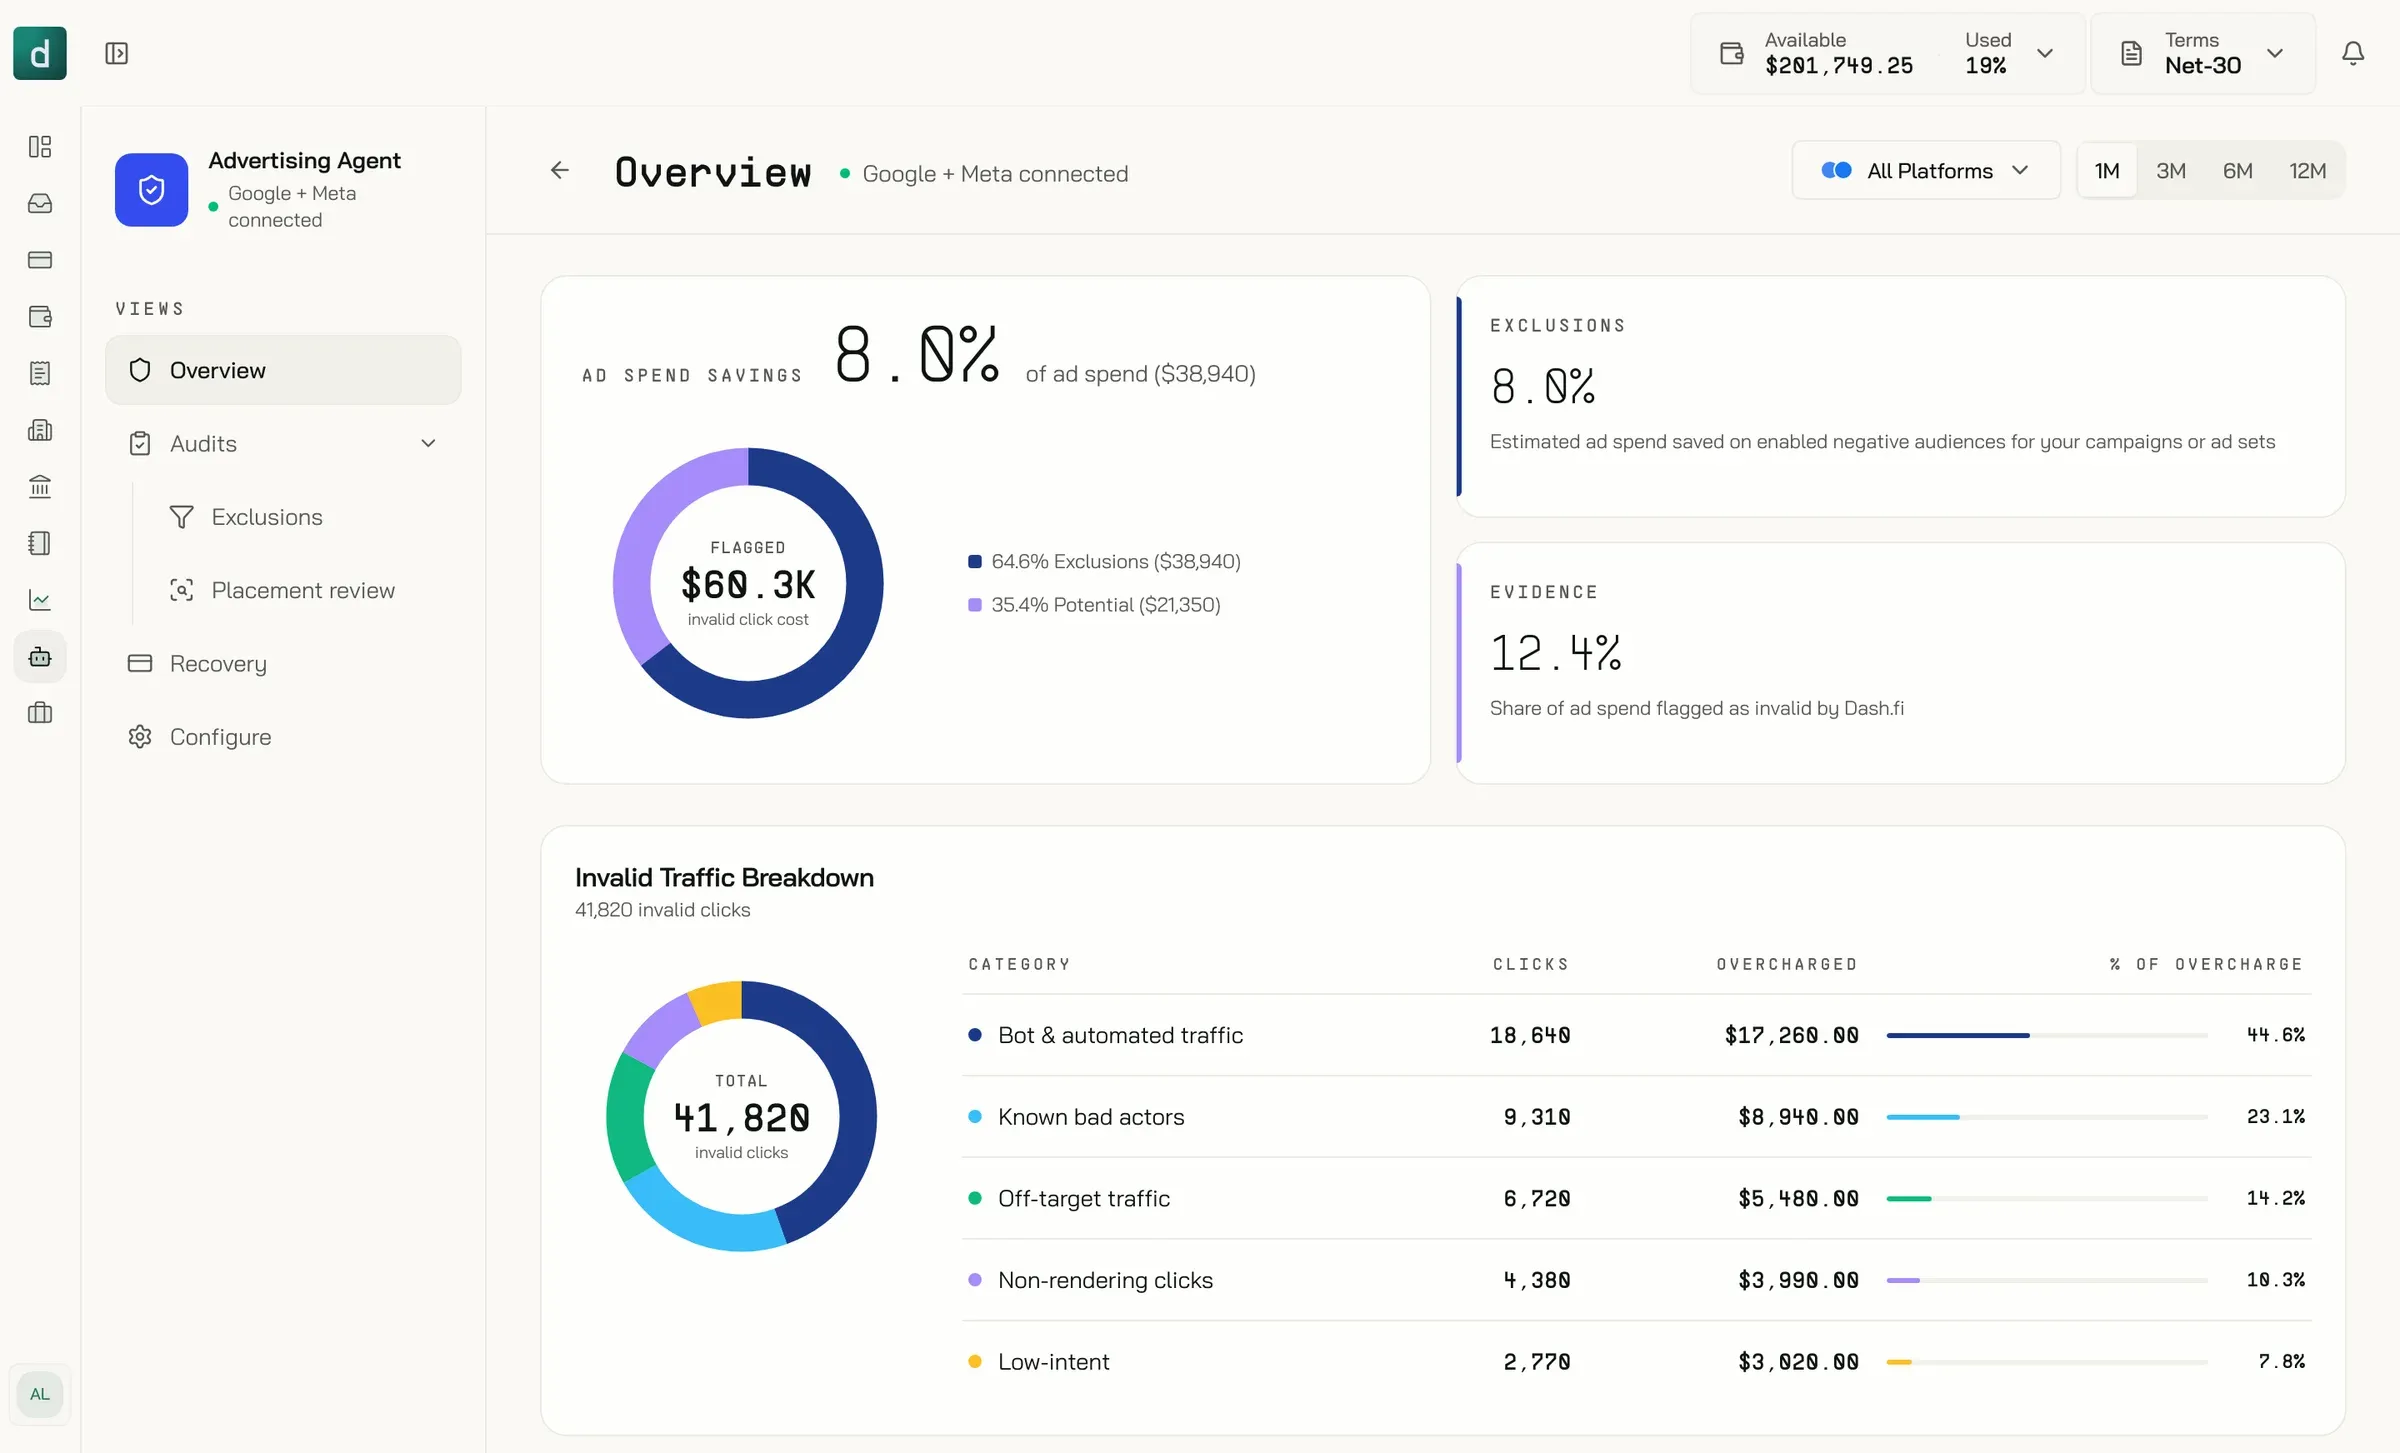Click the notification bell icon

pos(2353,53)
